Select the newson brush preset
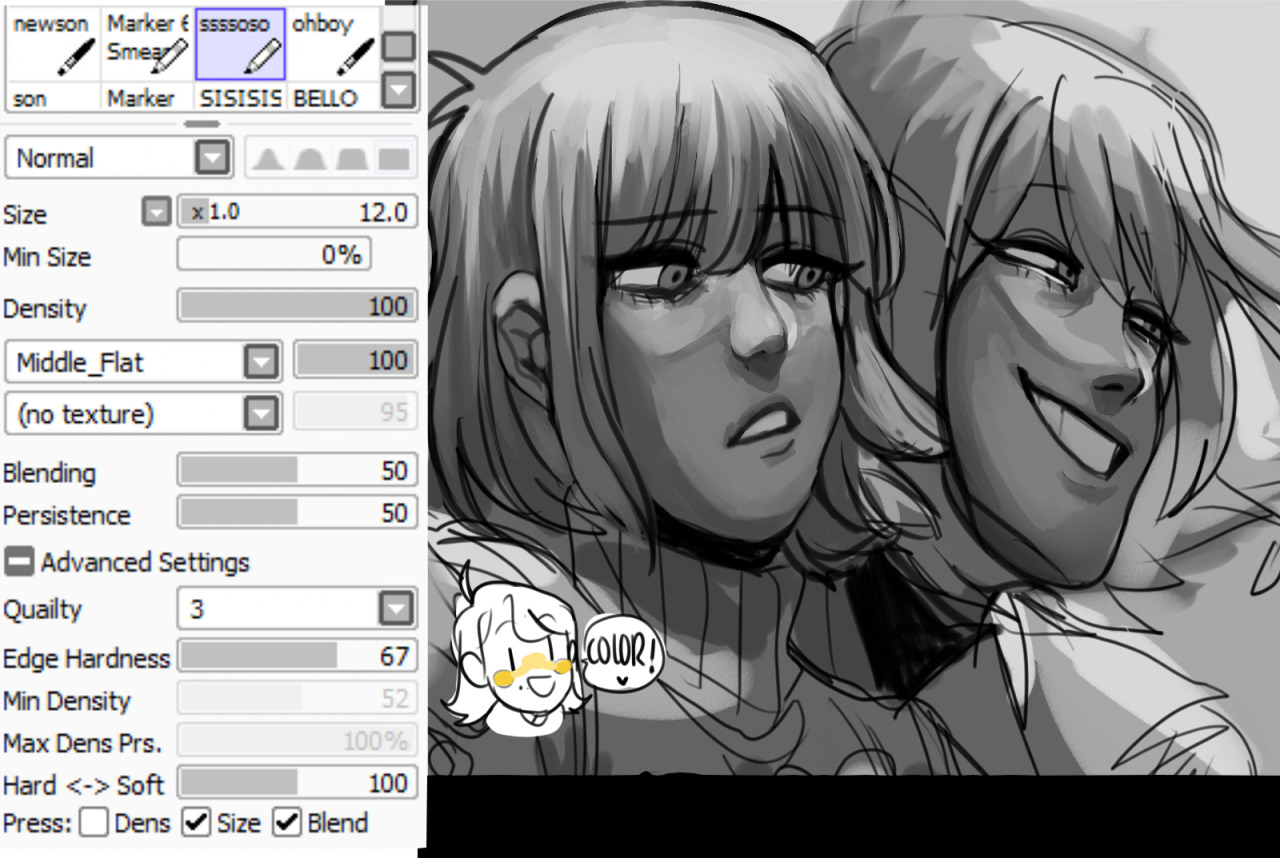The image size is (1280, 858). tap(52, 44)
